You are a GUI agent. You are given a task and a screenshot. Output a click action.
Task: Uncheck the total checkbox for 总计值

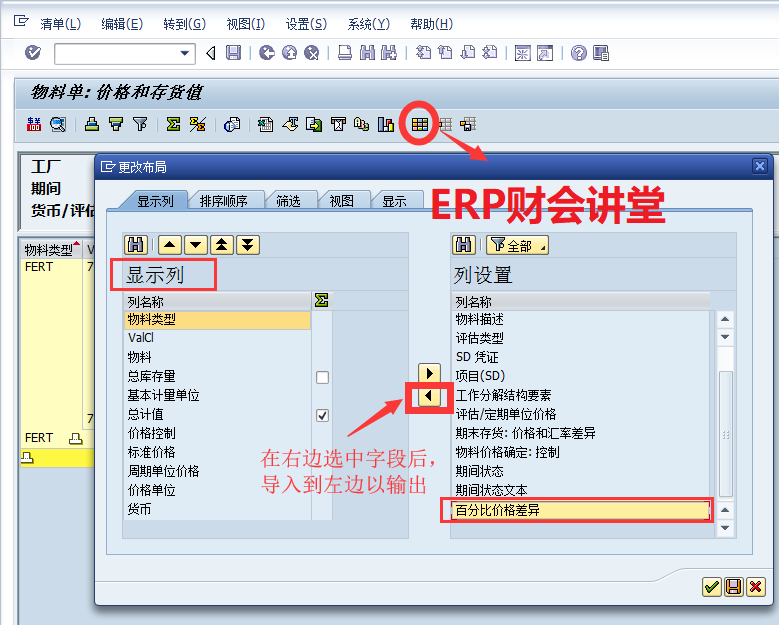(322, 415)
